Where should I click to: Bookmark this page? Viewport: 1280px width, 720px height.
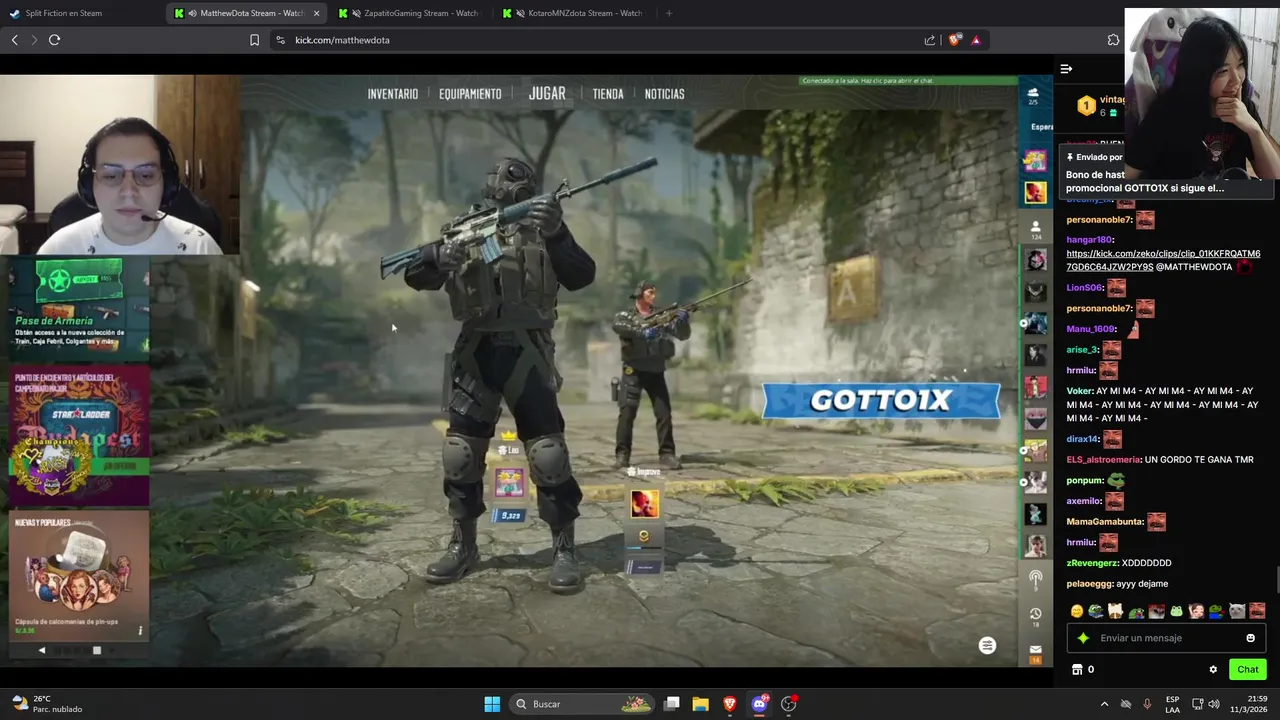click(254, 40)
